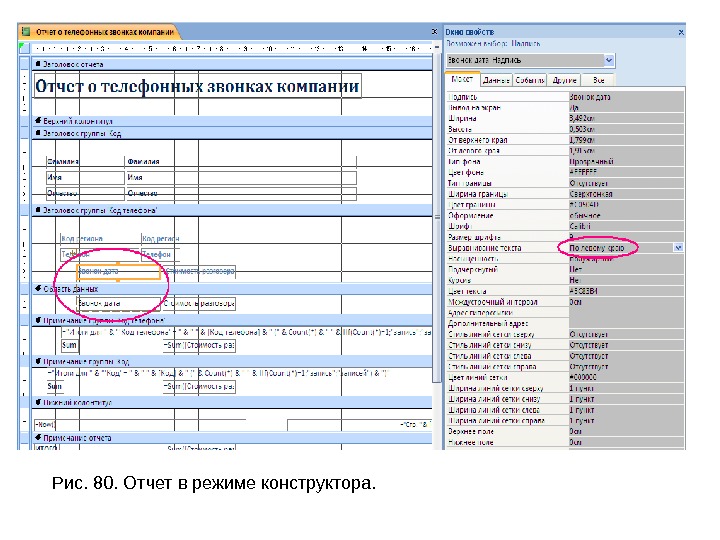Click the 'Заголовок отчета' section bar
Image resolution: width=720 pixels, height=540 pixels.
coord(232,64)
